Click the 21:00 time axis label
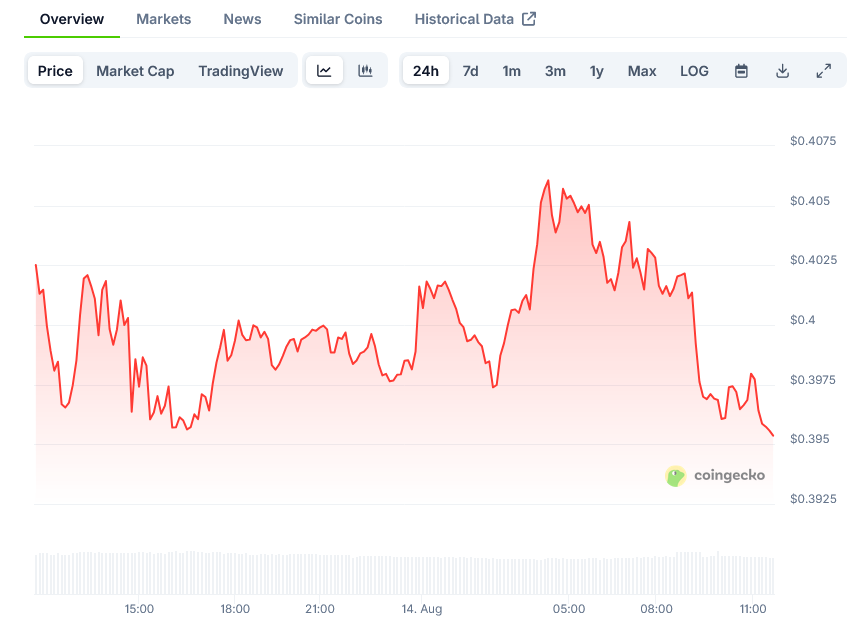Viewport: 847px width, 630px height. point(320,609)
